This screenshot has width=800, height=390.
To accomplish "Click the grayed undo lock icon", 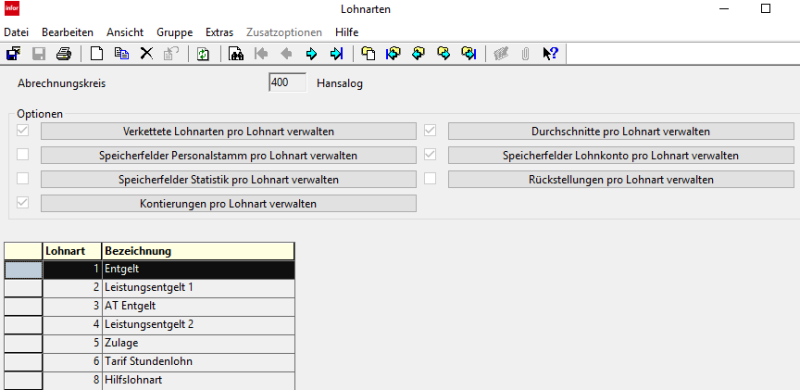I will click(171, 54).
